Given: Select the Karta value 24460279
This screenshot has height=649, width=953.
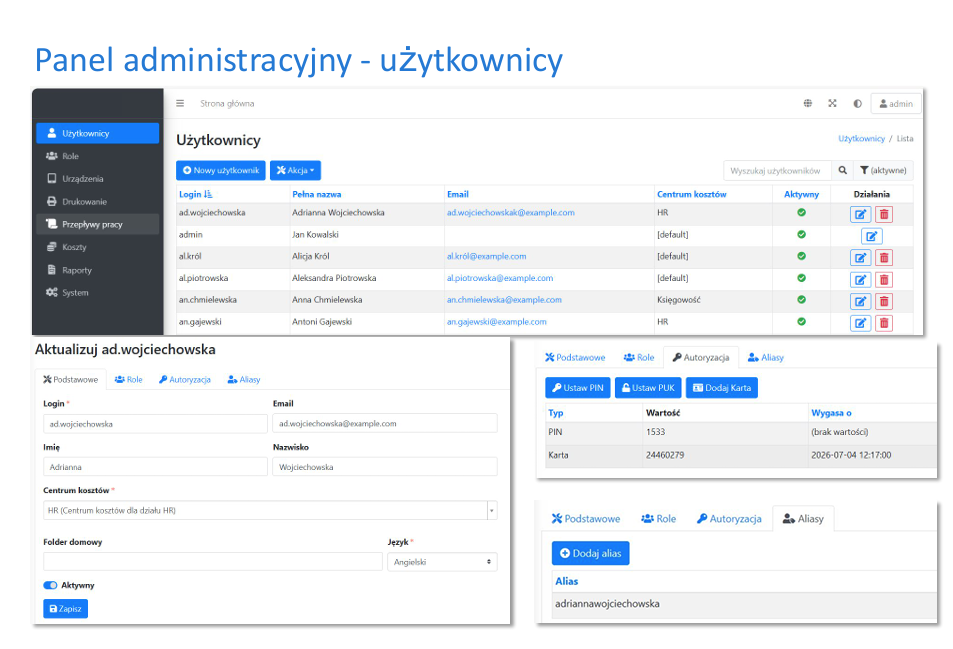Looking at the screenshot, I should pyautogui.click(x=665, y=455).
